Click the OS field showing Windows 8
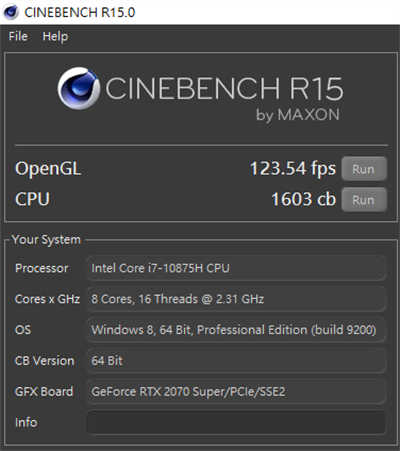The image size is (400, 451). (236, 330)
